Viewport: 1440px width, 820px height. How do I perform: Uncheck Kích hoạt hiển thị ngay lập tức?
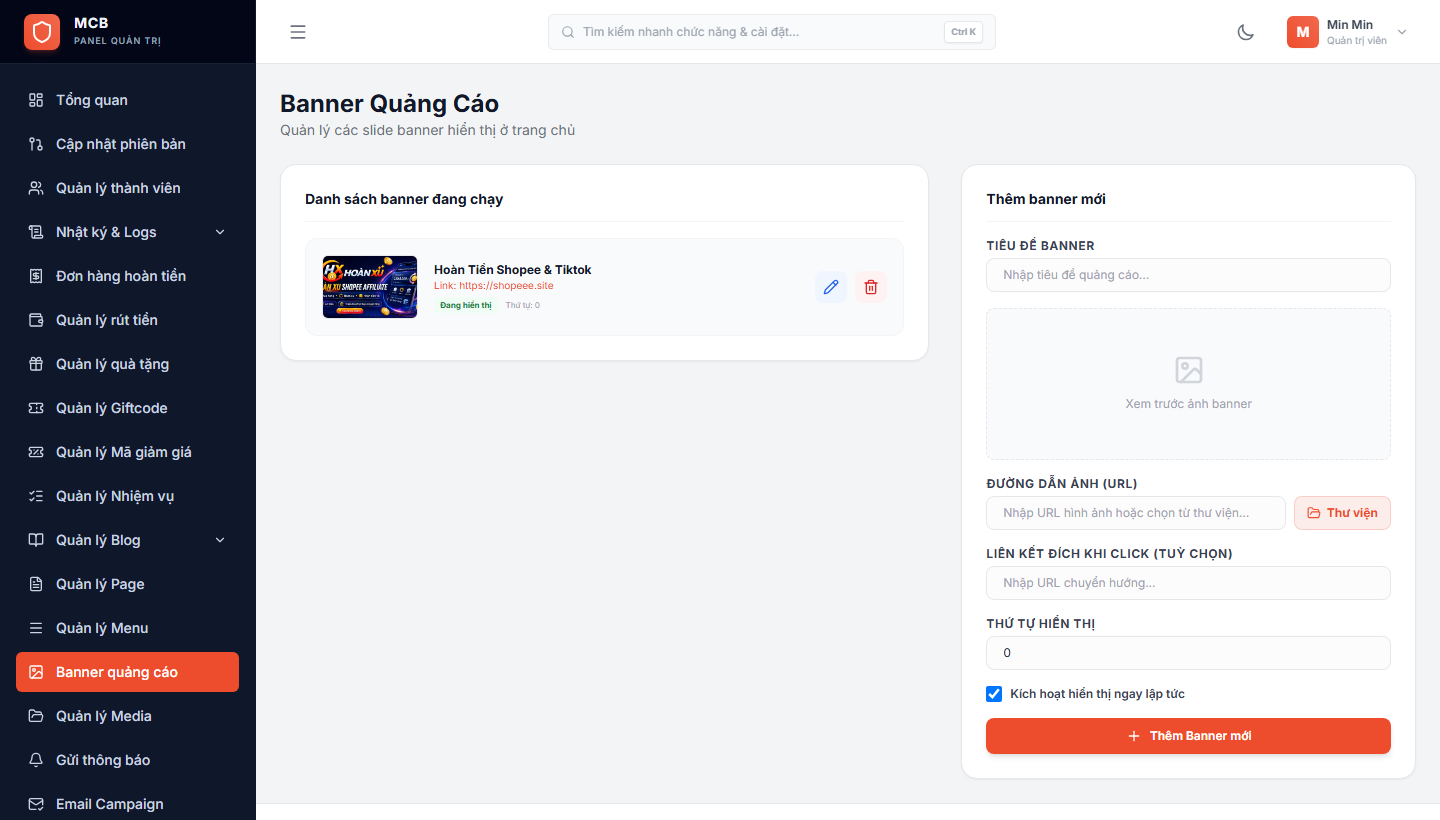click(x=994, y=694)
